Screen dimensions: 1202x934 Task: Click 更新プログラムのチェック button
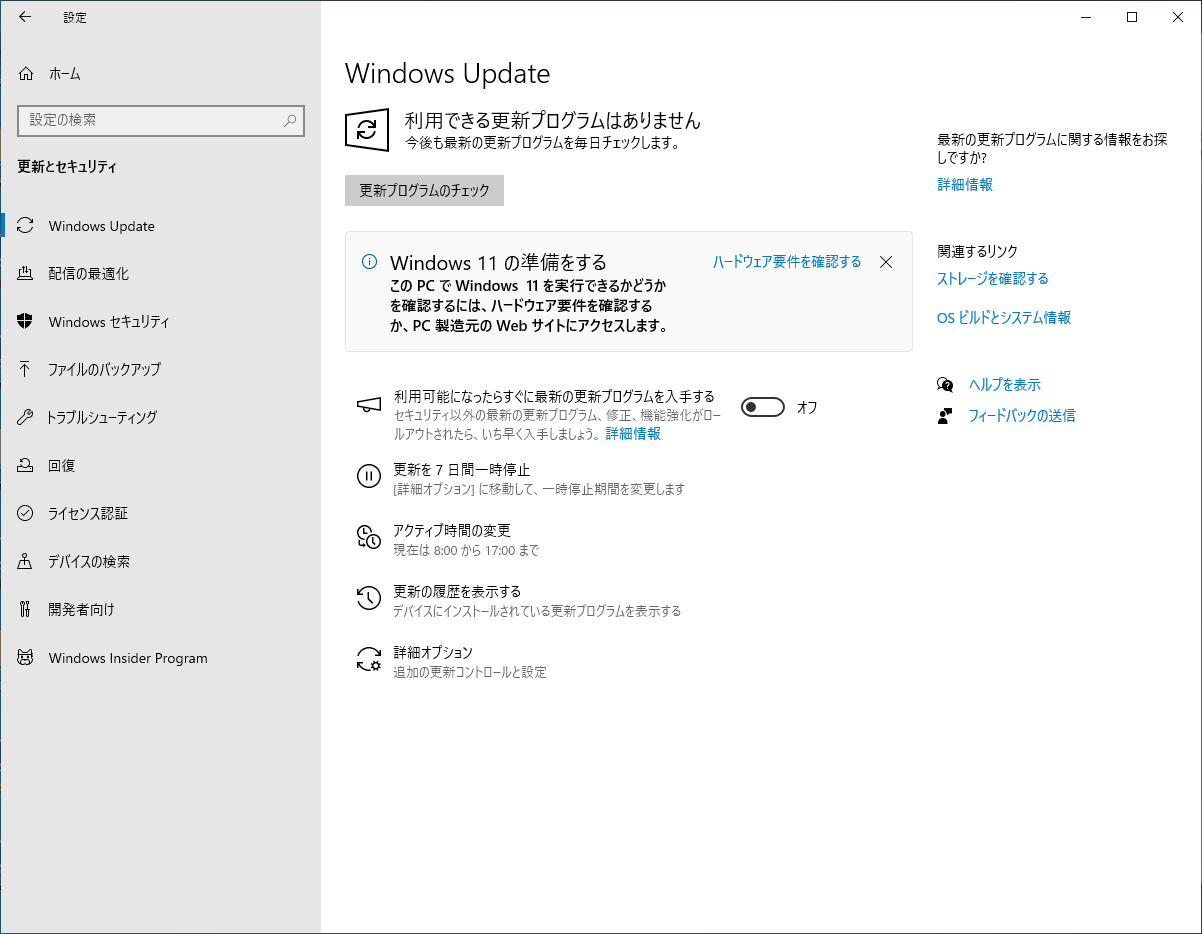point(424,191)
